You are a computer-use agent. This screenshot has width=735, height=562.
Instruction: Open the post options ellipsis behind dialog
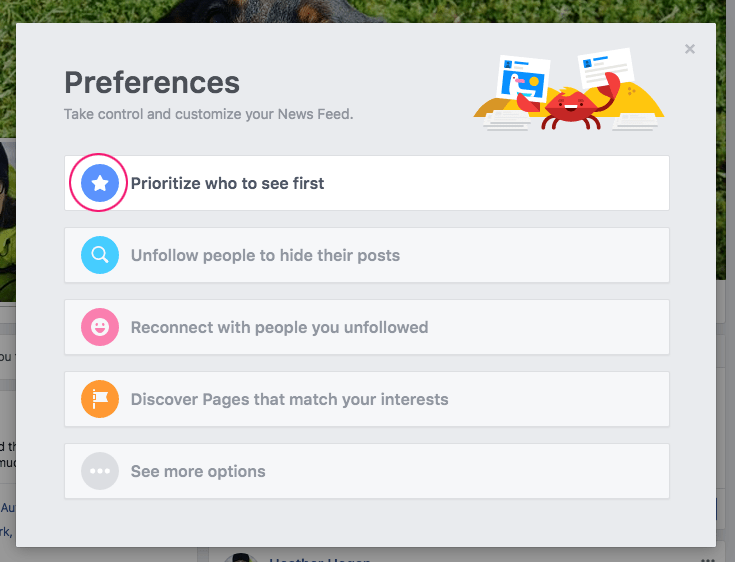pyautogui.click(x=709, y=557)
